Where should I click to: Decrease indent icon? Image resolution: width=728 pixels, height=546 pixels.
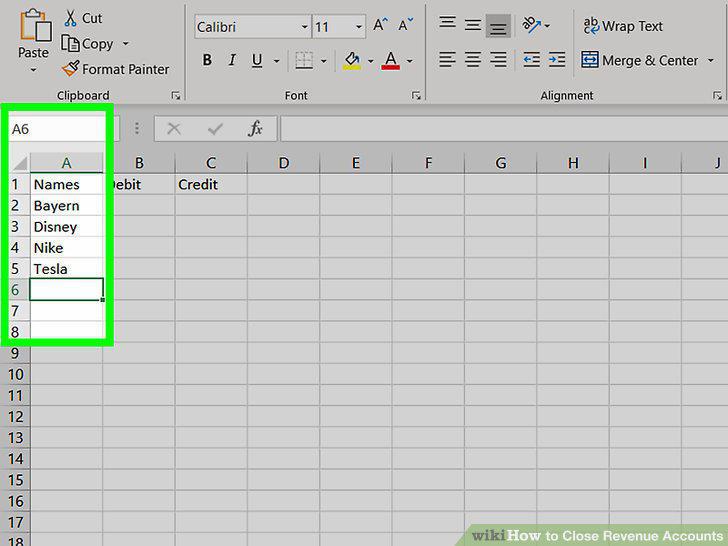(x=531, y=60)
